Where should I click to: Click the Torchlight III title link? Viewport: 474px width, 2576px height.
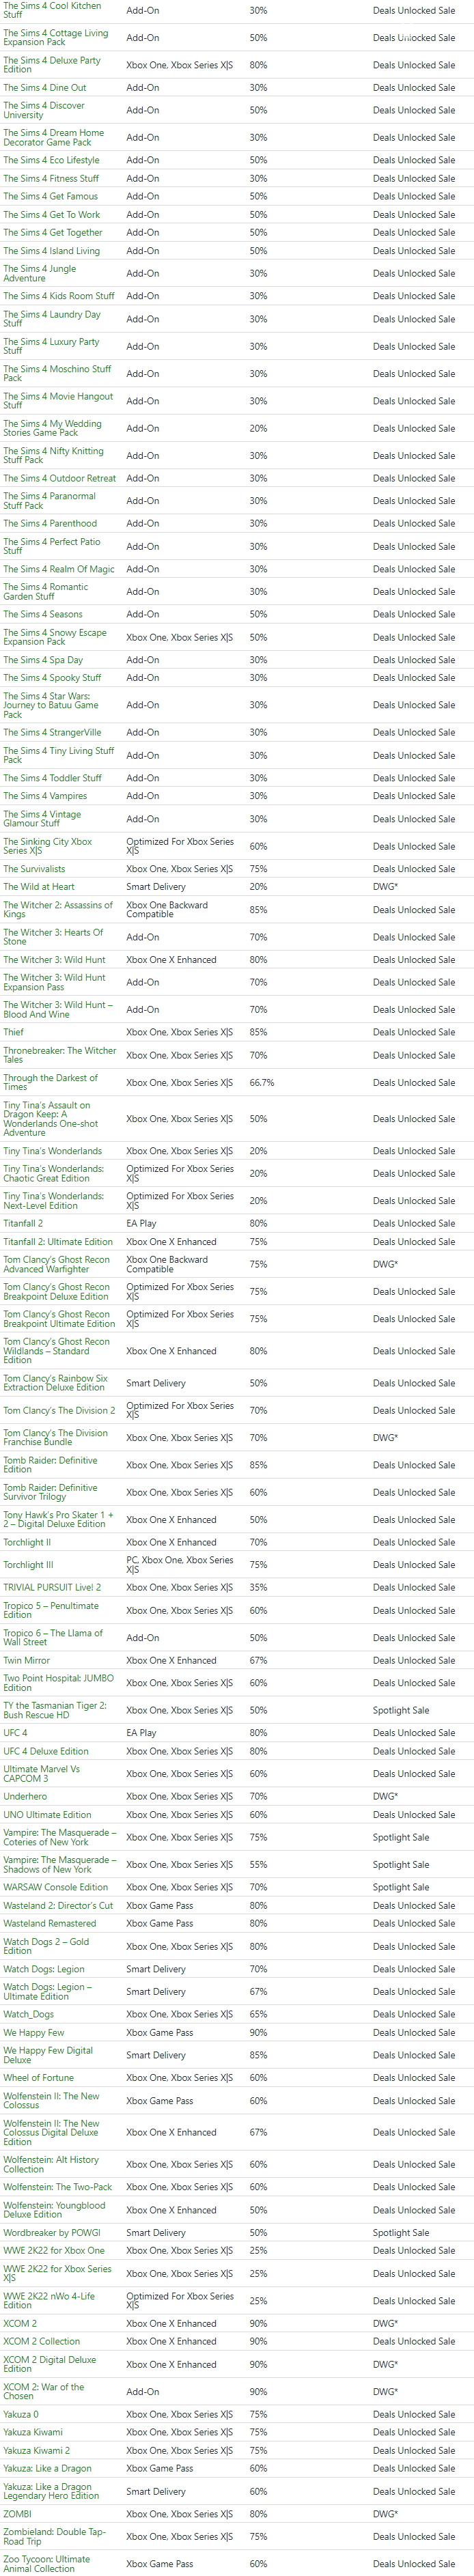click(x=28, y=1565)
